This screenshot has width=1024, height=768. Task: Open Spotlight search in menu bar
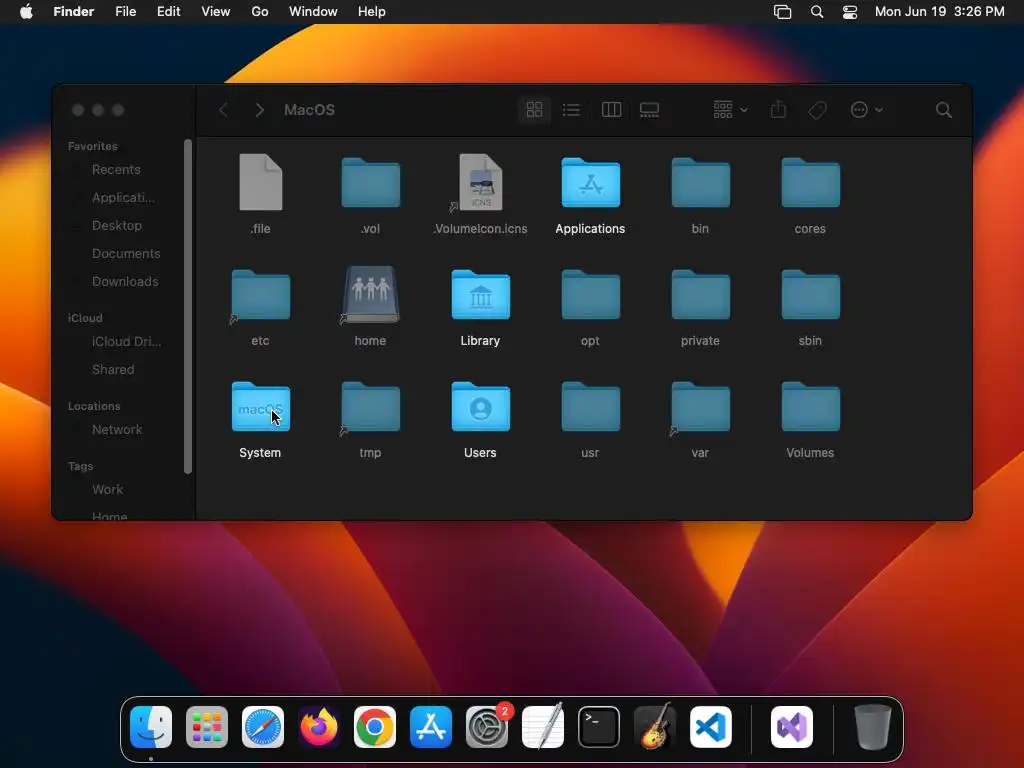tap(816, 12)
